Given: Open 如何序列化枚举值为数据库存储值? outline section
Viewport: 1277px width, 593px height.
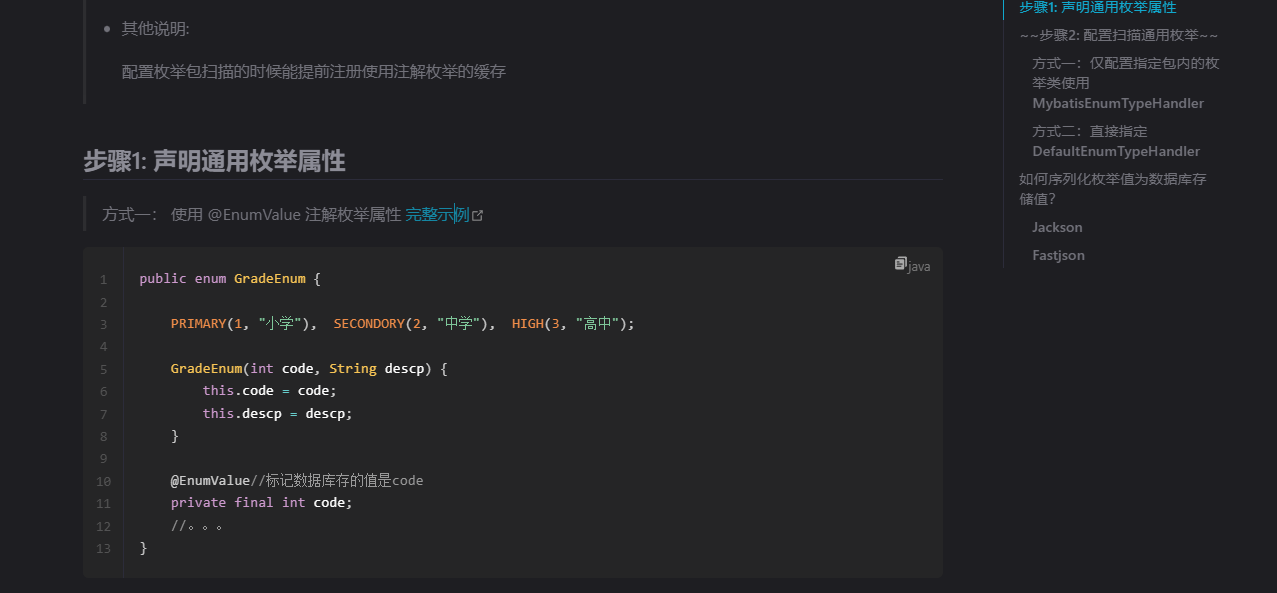Looking at the screenshot, I should point(1112,189).
